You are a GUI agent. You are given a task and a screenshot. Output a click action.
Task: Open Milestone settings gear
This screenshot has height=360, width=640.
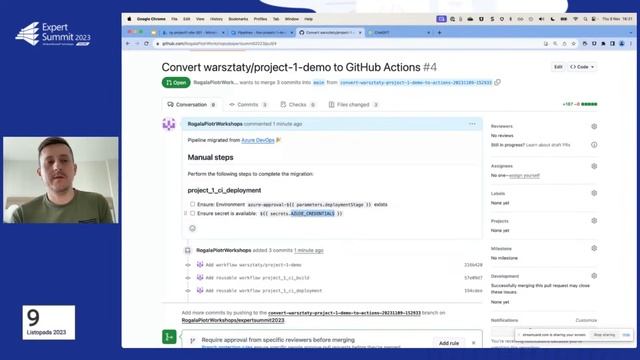click(x=594, y=248)
